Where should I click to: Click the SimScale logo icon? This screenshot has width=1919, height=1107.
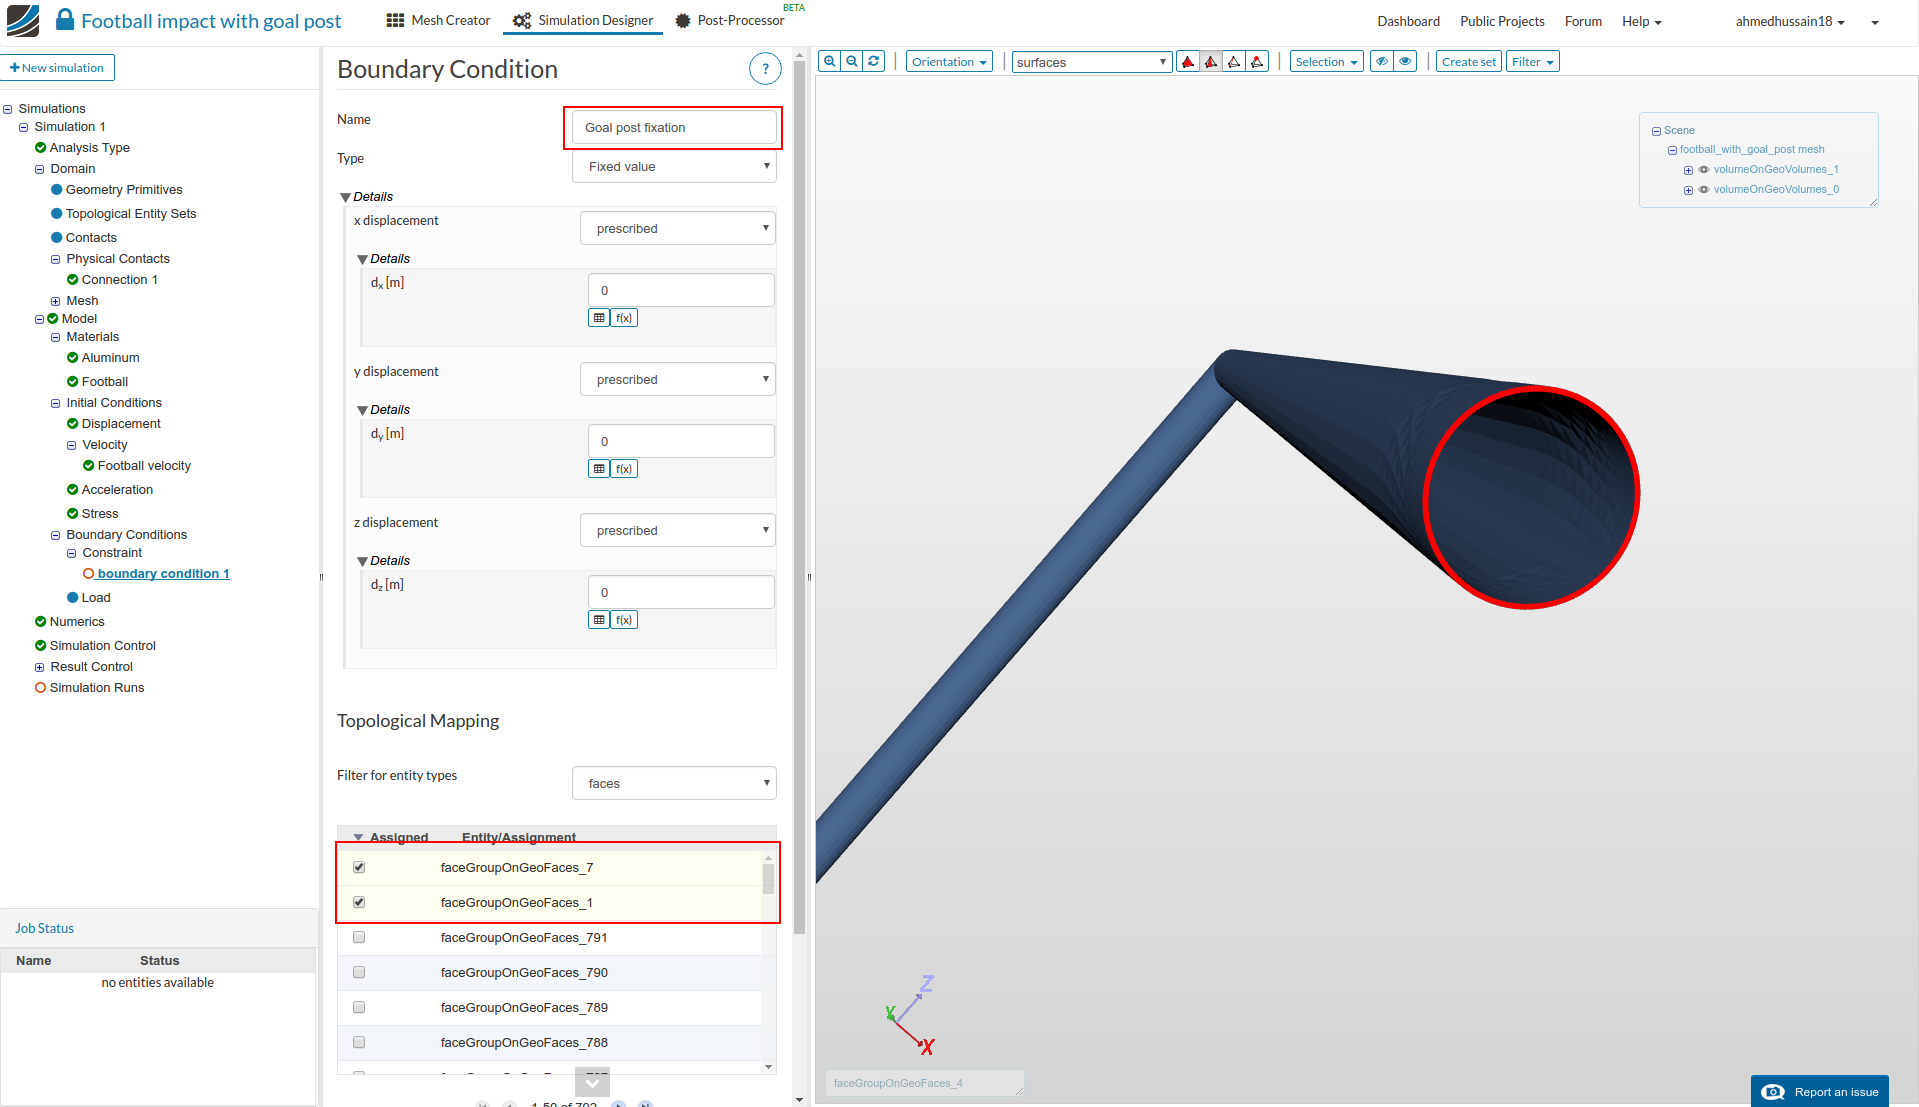coord(23,20)
